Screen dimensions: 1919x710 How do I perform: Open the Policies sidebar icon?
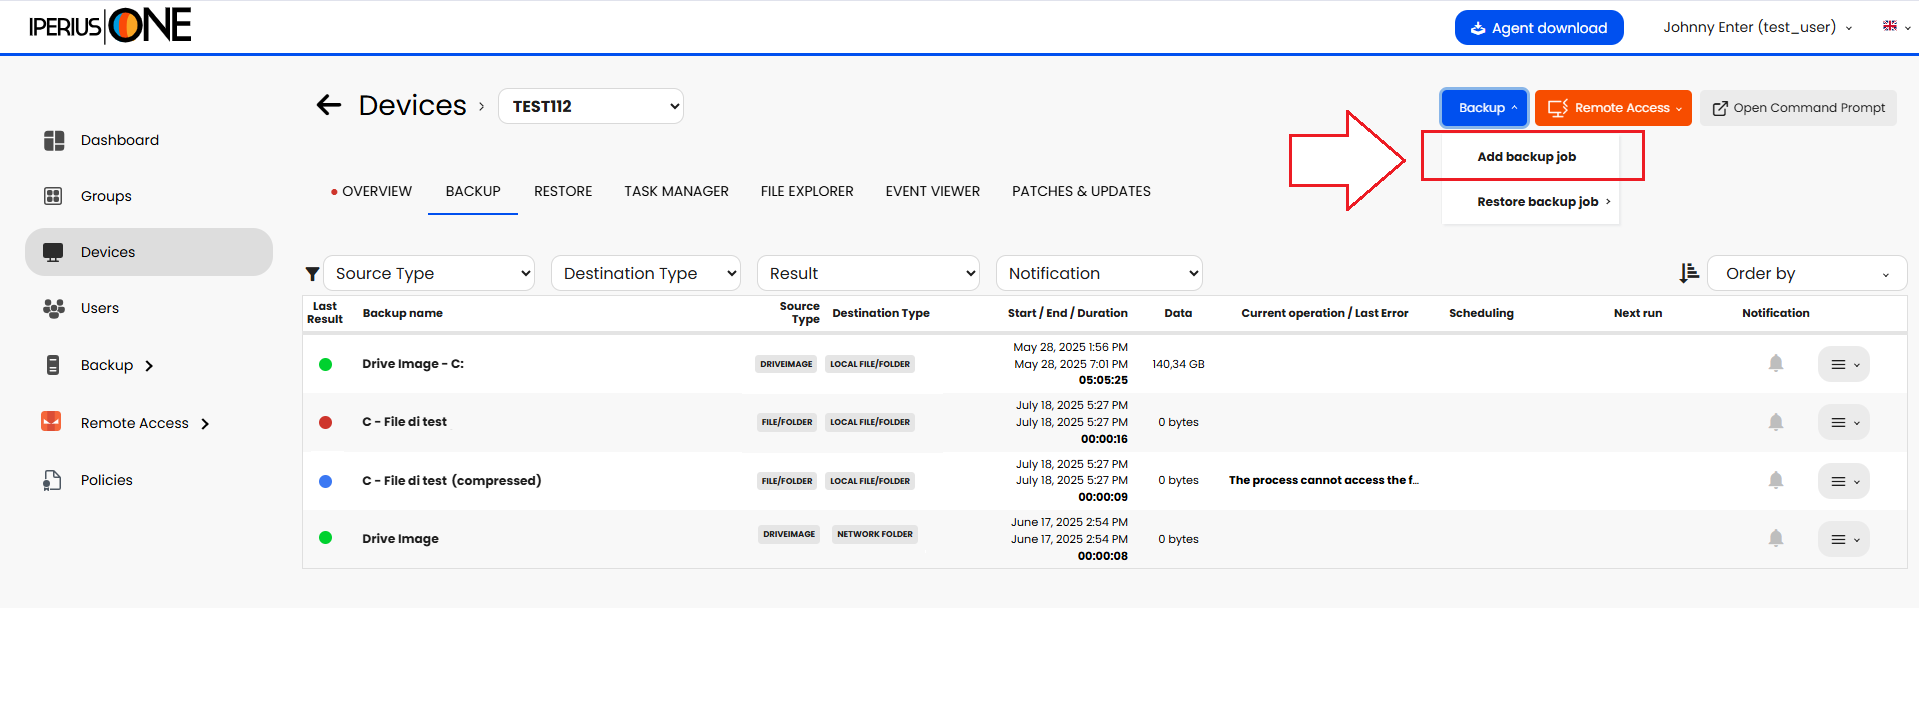pos(53,481)
